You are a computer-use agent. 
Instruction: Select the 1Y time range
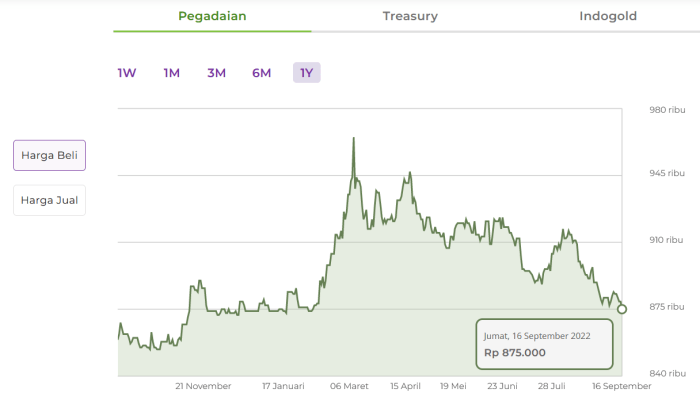coord(306,73)
